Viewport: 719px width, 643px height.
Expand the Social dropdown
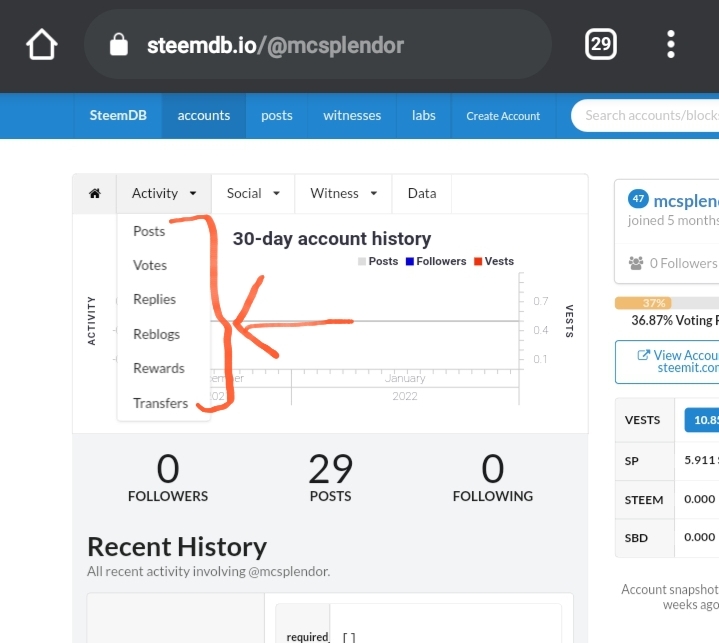[253, 194]
